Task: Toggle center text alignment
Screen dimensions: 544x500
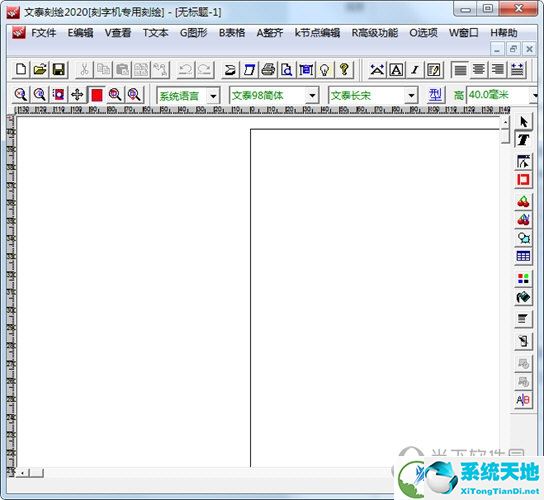Action: pyautogui.click(x=479, y=70)
